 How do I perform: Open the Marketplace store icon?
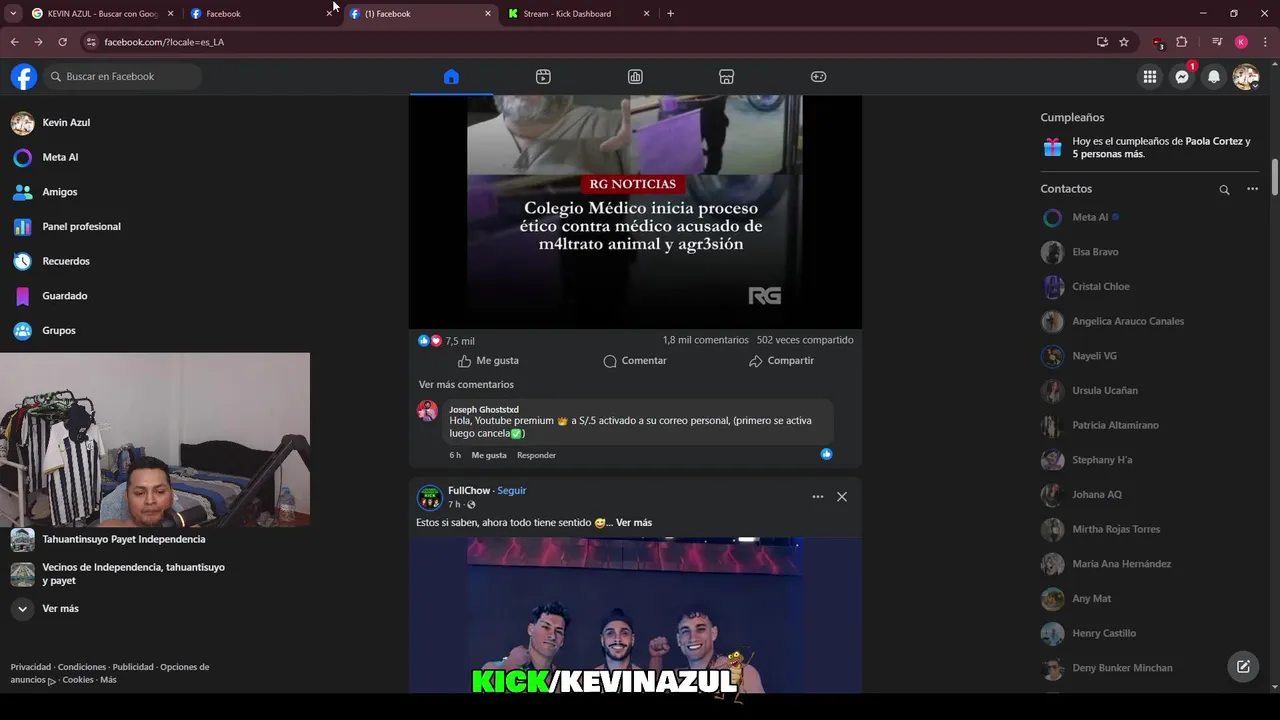[x=727, y=77]
